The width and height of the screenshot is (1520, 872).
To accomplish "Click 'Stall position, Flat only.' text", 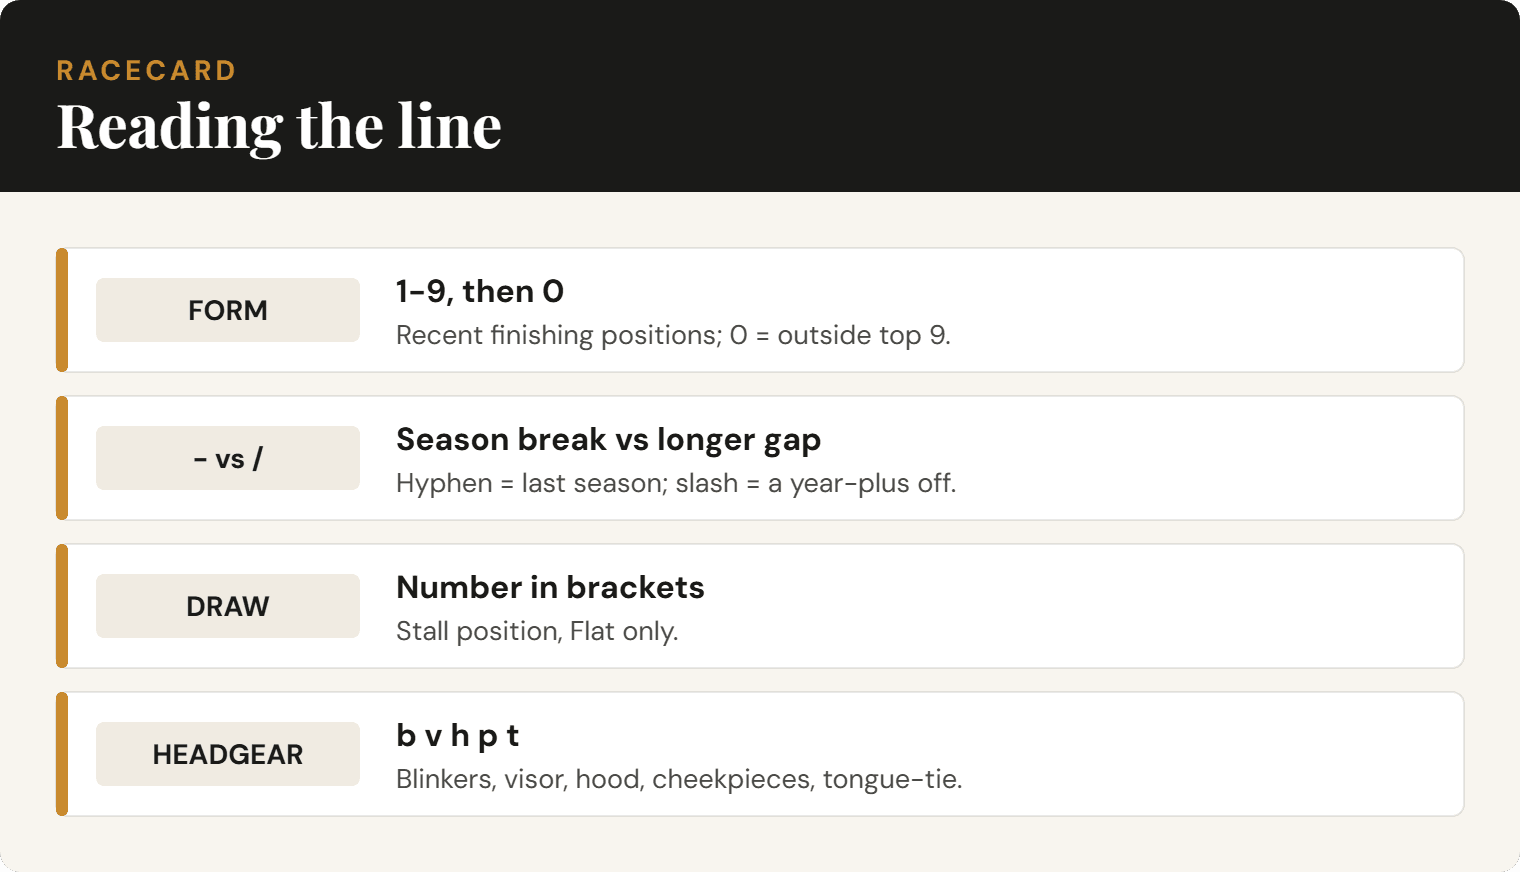I will [537, 631].
